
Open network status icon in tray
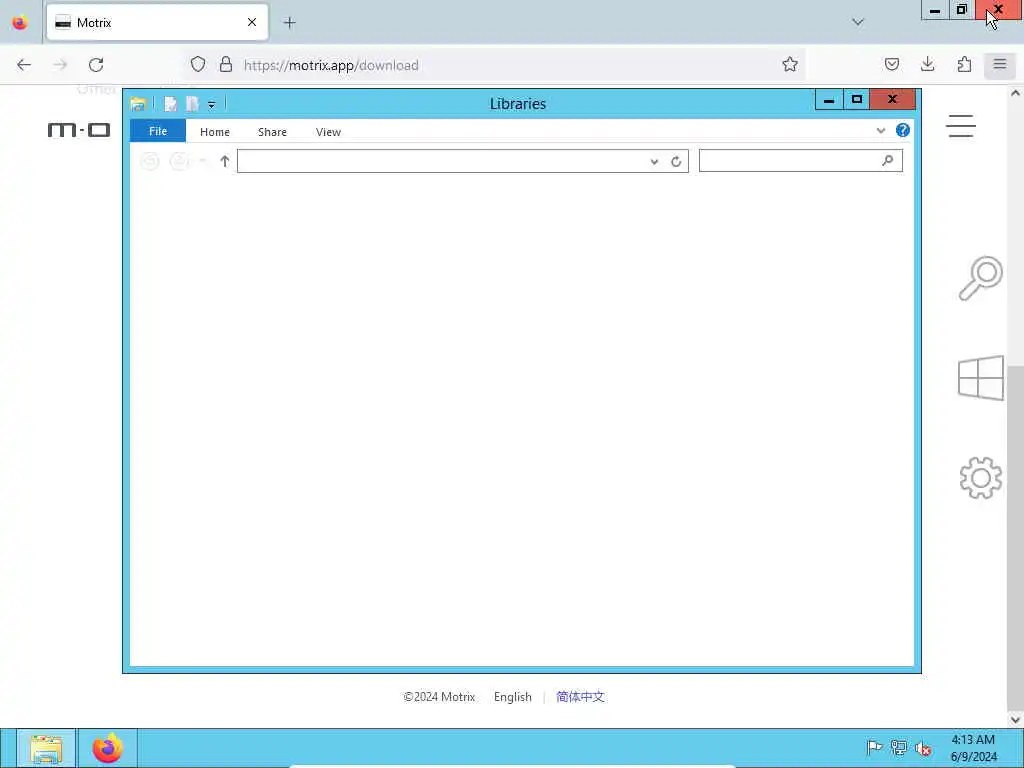(x=899, y=748)
